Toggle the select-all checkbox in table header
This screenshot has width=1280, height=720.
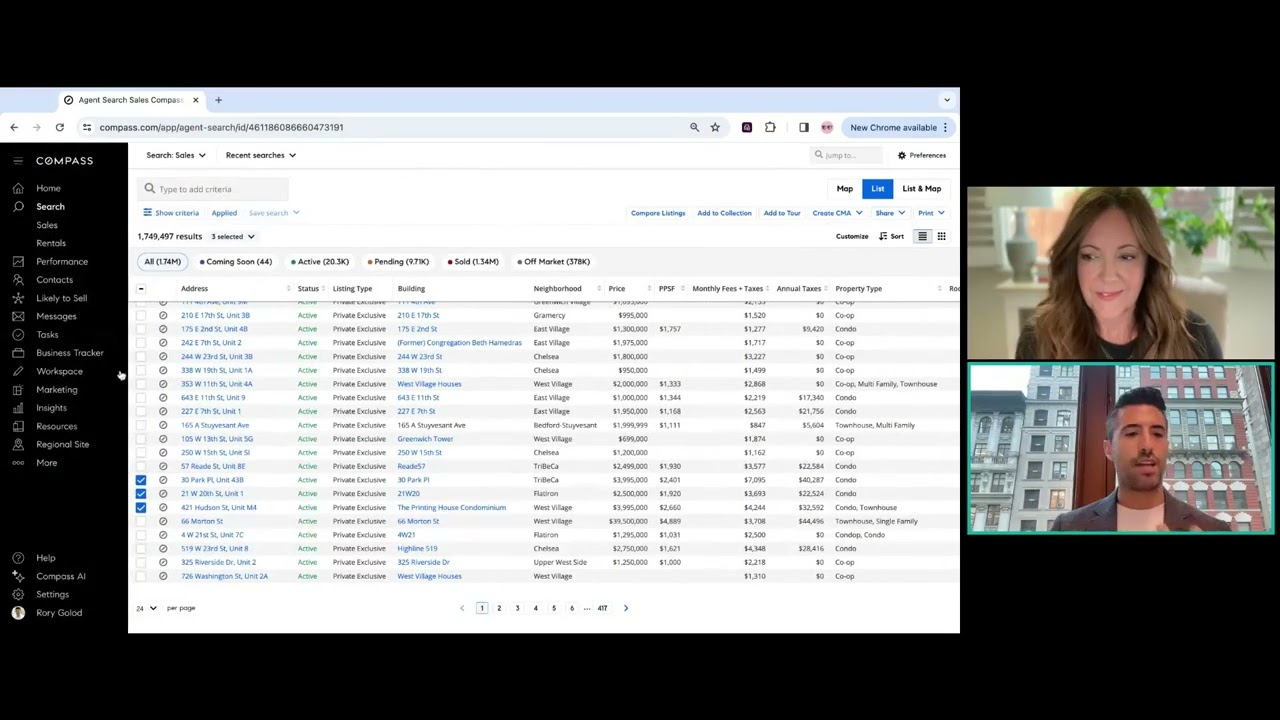pos(141,289)
